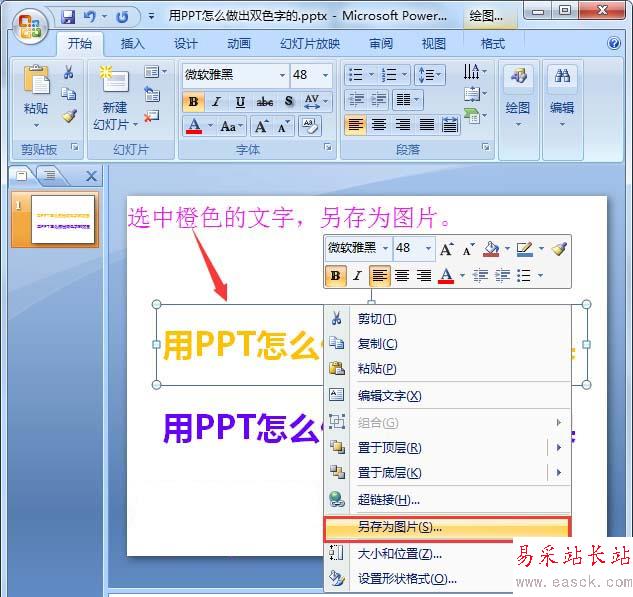
Task: Align text left in ribbon paragraph group
Action: pos(355,124)
